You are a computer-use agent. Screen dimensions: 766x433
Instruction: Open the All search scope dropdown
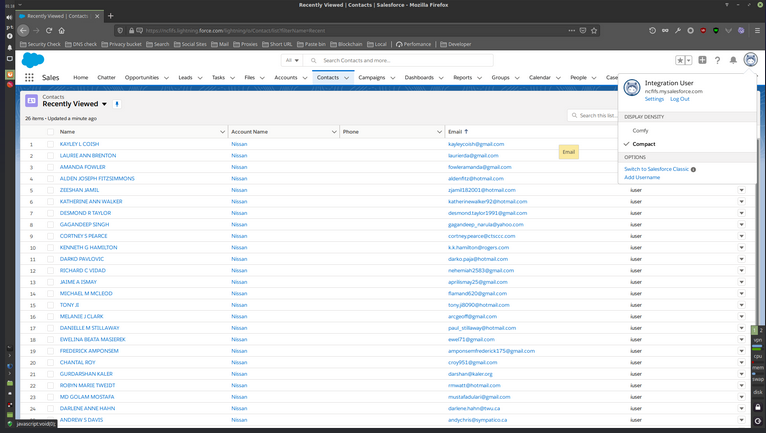[x=292, y=61]
